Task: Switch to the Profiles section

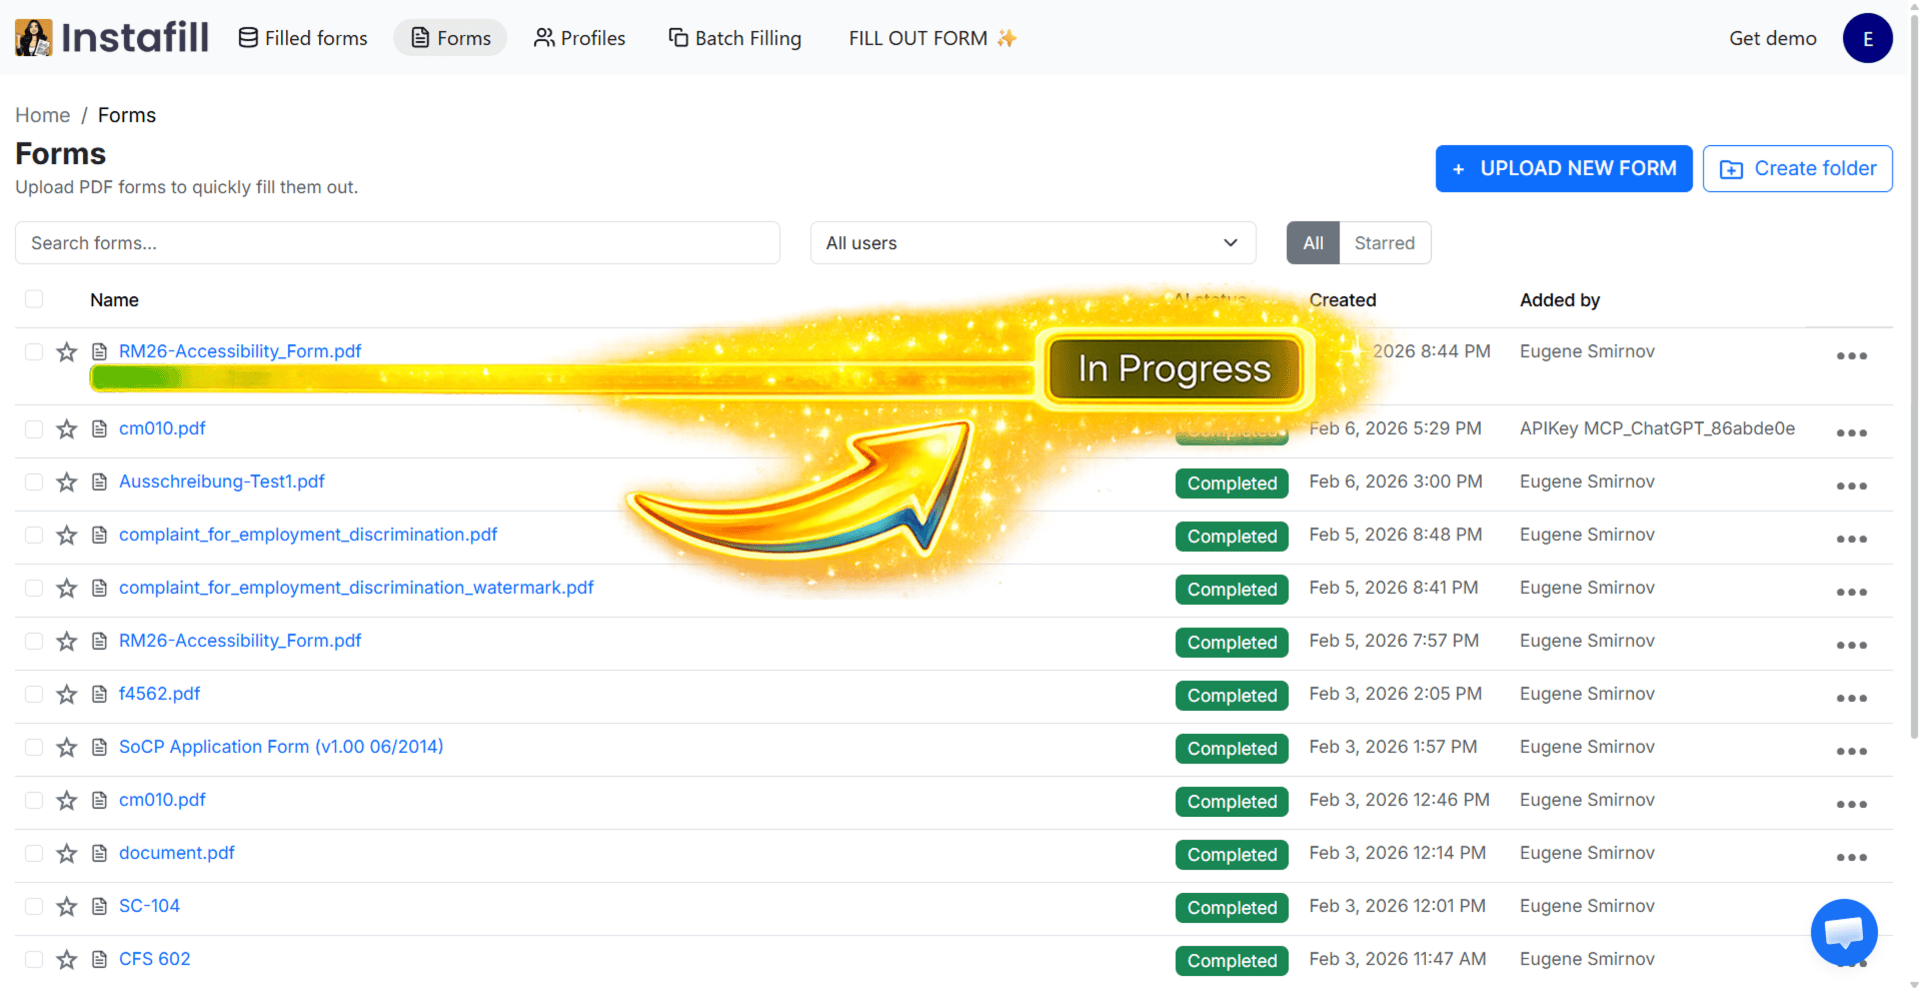Action: (579, 37)
